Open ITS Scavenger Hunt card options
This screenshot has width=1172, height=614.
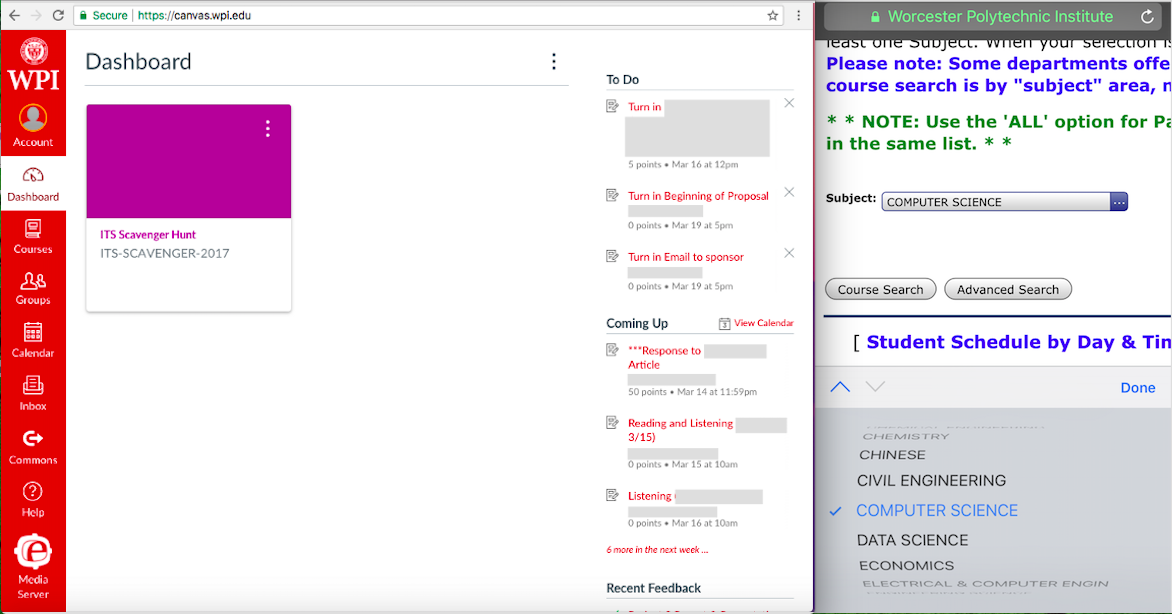[268, 129]
